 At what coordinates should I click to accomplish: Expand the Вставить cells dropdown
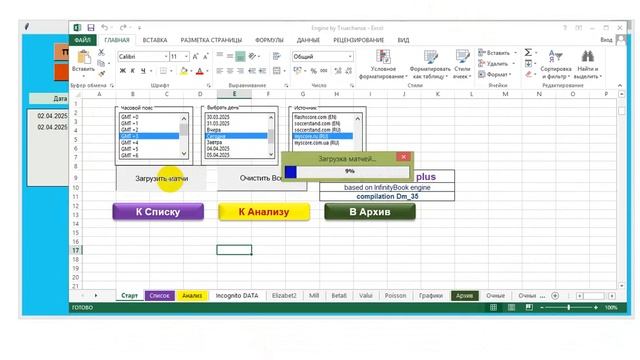coord(516,53)
